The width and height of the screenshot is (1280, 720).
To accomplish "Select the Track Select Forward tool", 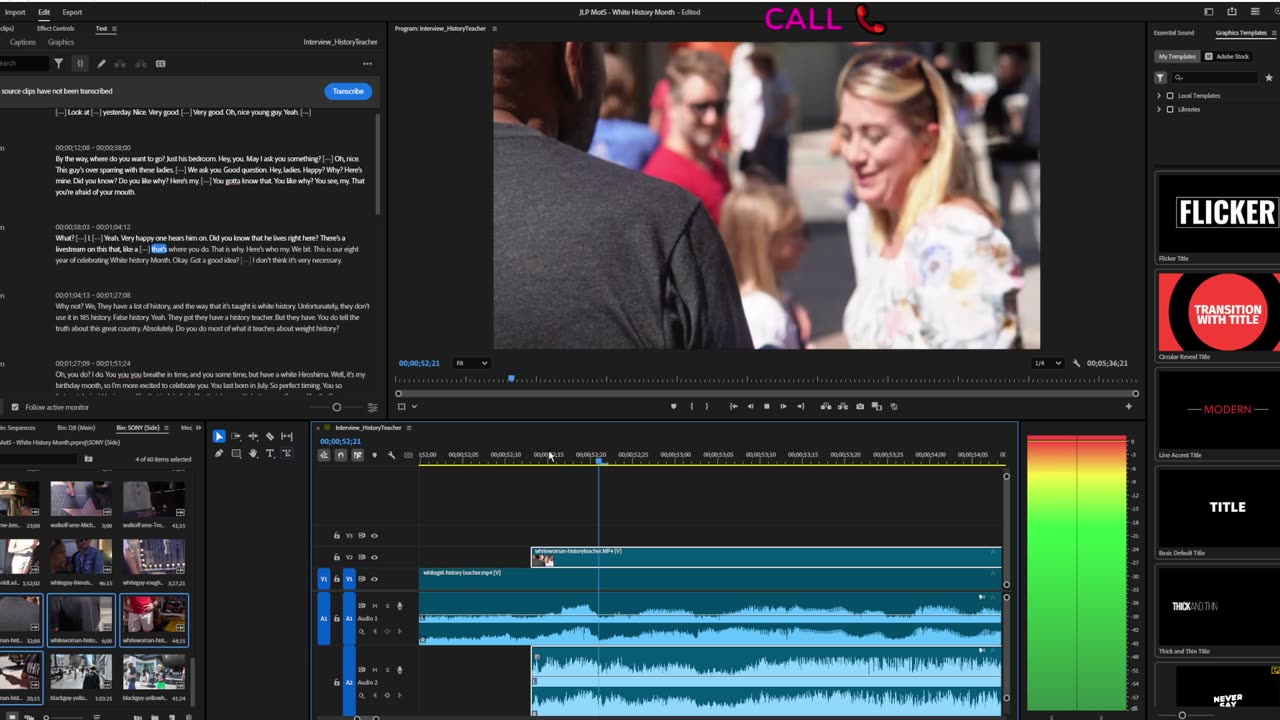I will 236,436.
